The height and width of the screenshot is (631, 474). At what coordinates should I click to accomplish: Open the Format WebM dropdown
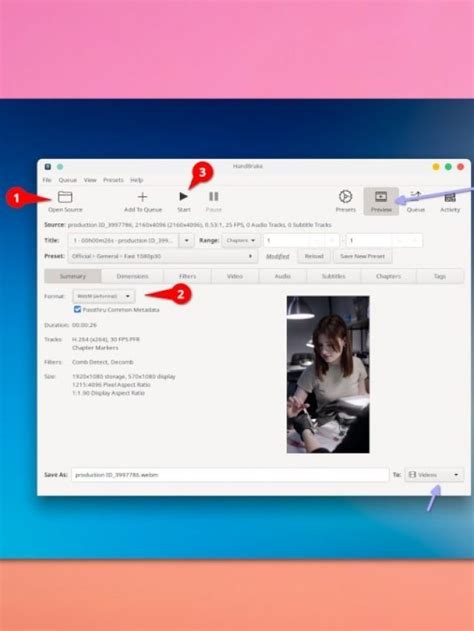click(x=104, y=296)
